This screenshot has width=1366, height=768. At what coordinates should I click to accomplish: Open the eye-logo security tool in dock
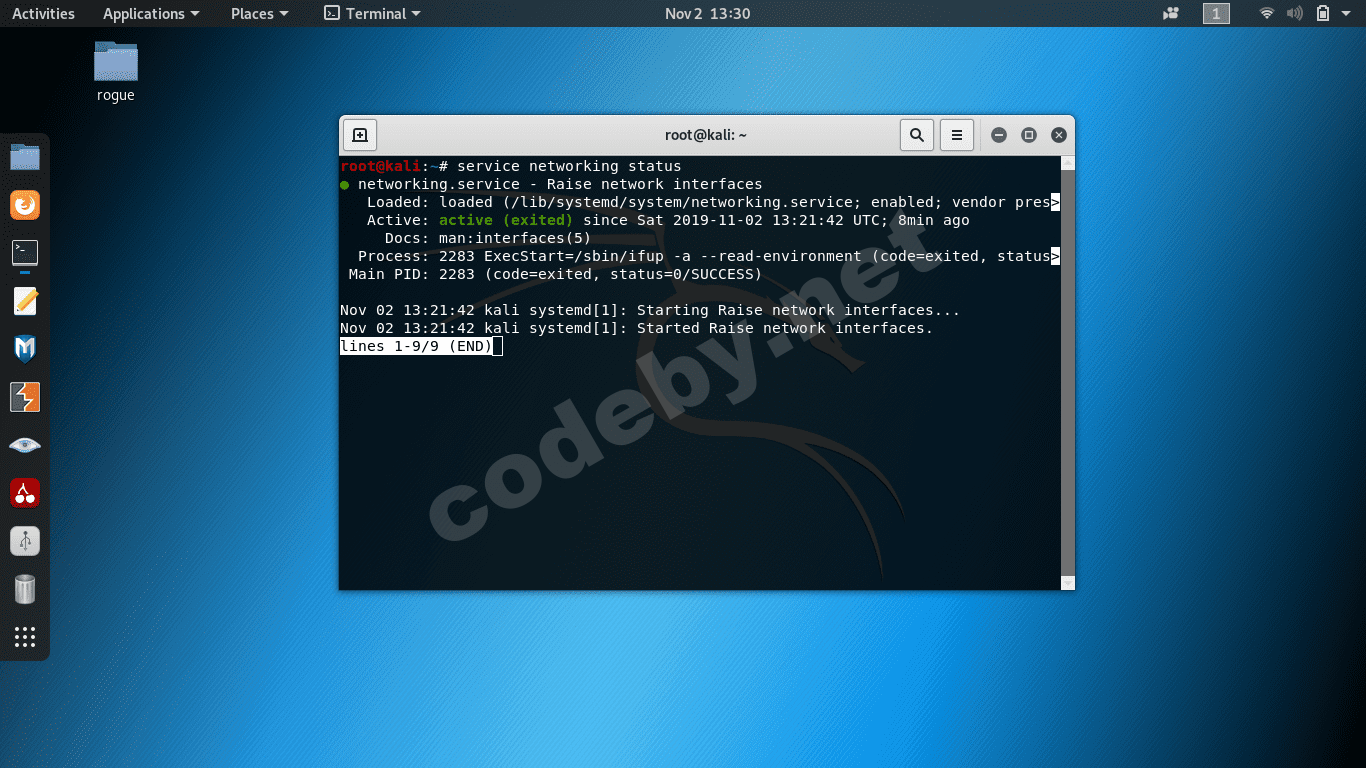[25, 445]
